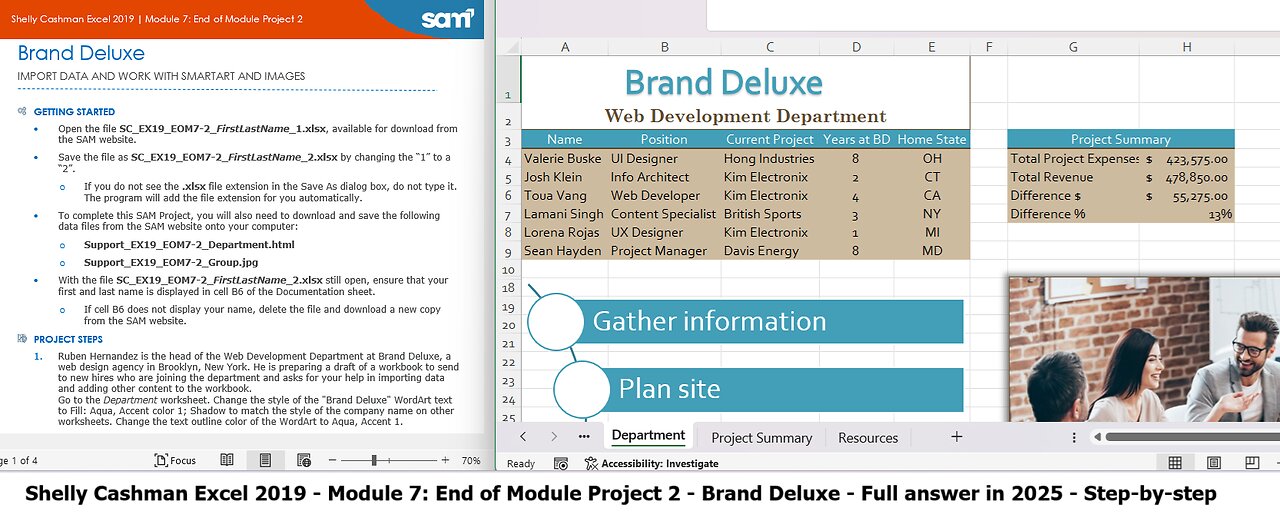Switch on Focus mode in the Word status bar
Image resolution: width=1280 pixels, height=521 pixels.
[x=176, y=461]
